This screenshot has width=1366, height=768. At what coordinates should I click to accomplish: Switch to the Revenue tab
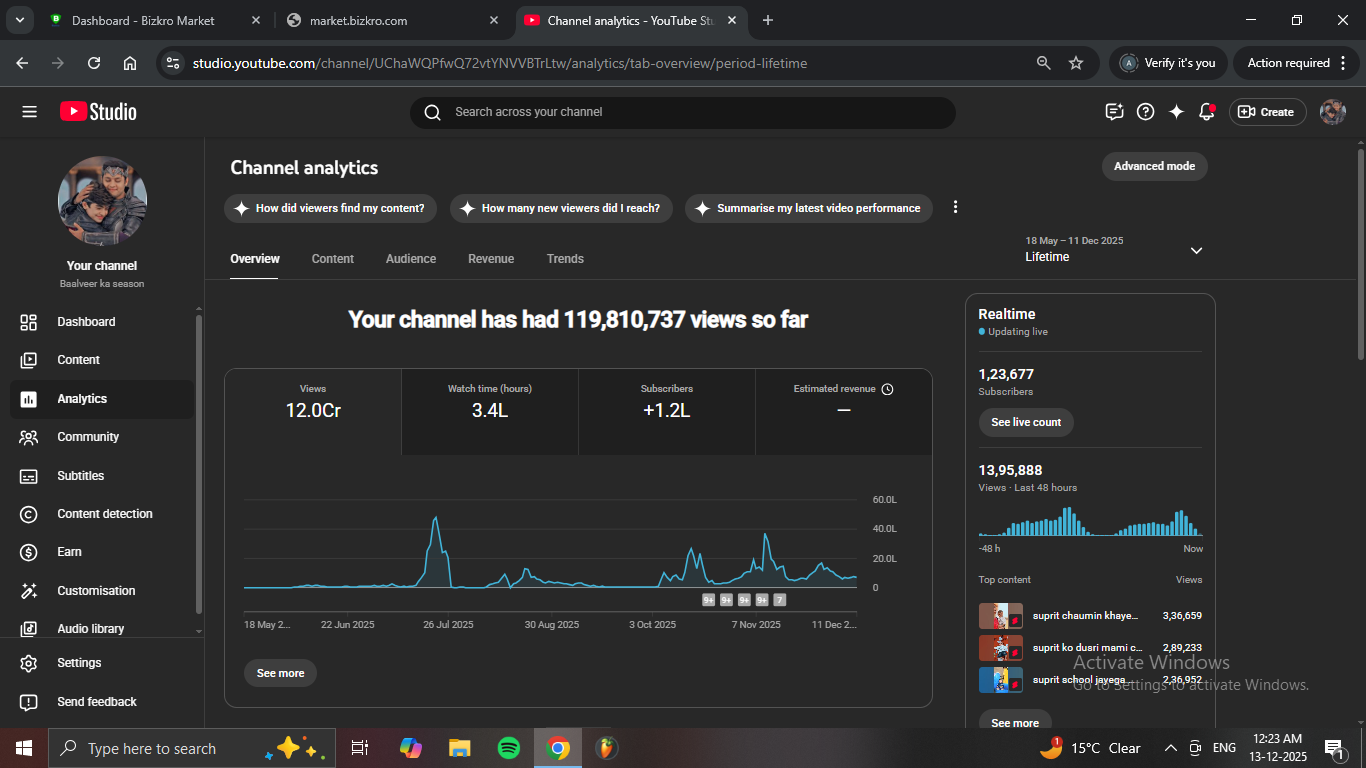click(491, 259)
